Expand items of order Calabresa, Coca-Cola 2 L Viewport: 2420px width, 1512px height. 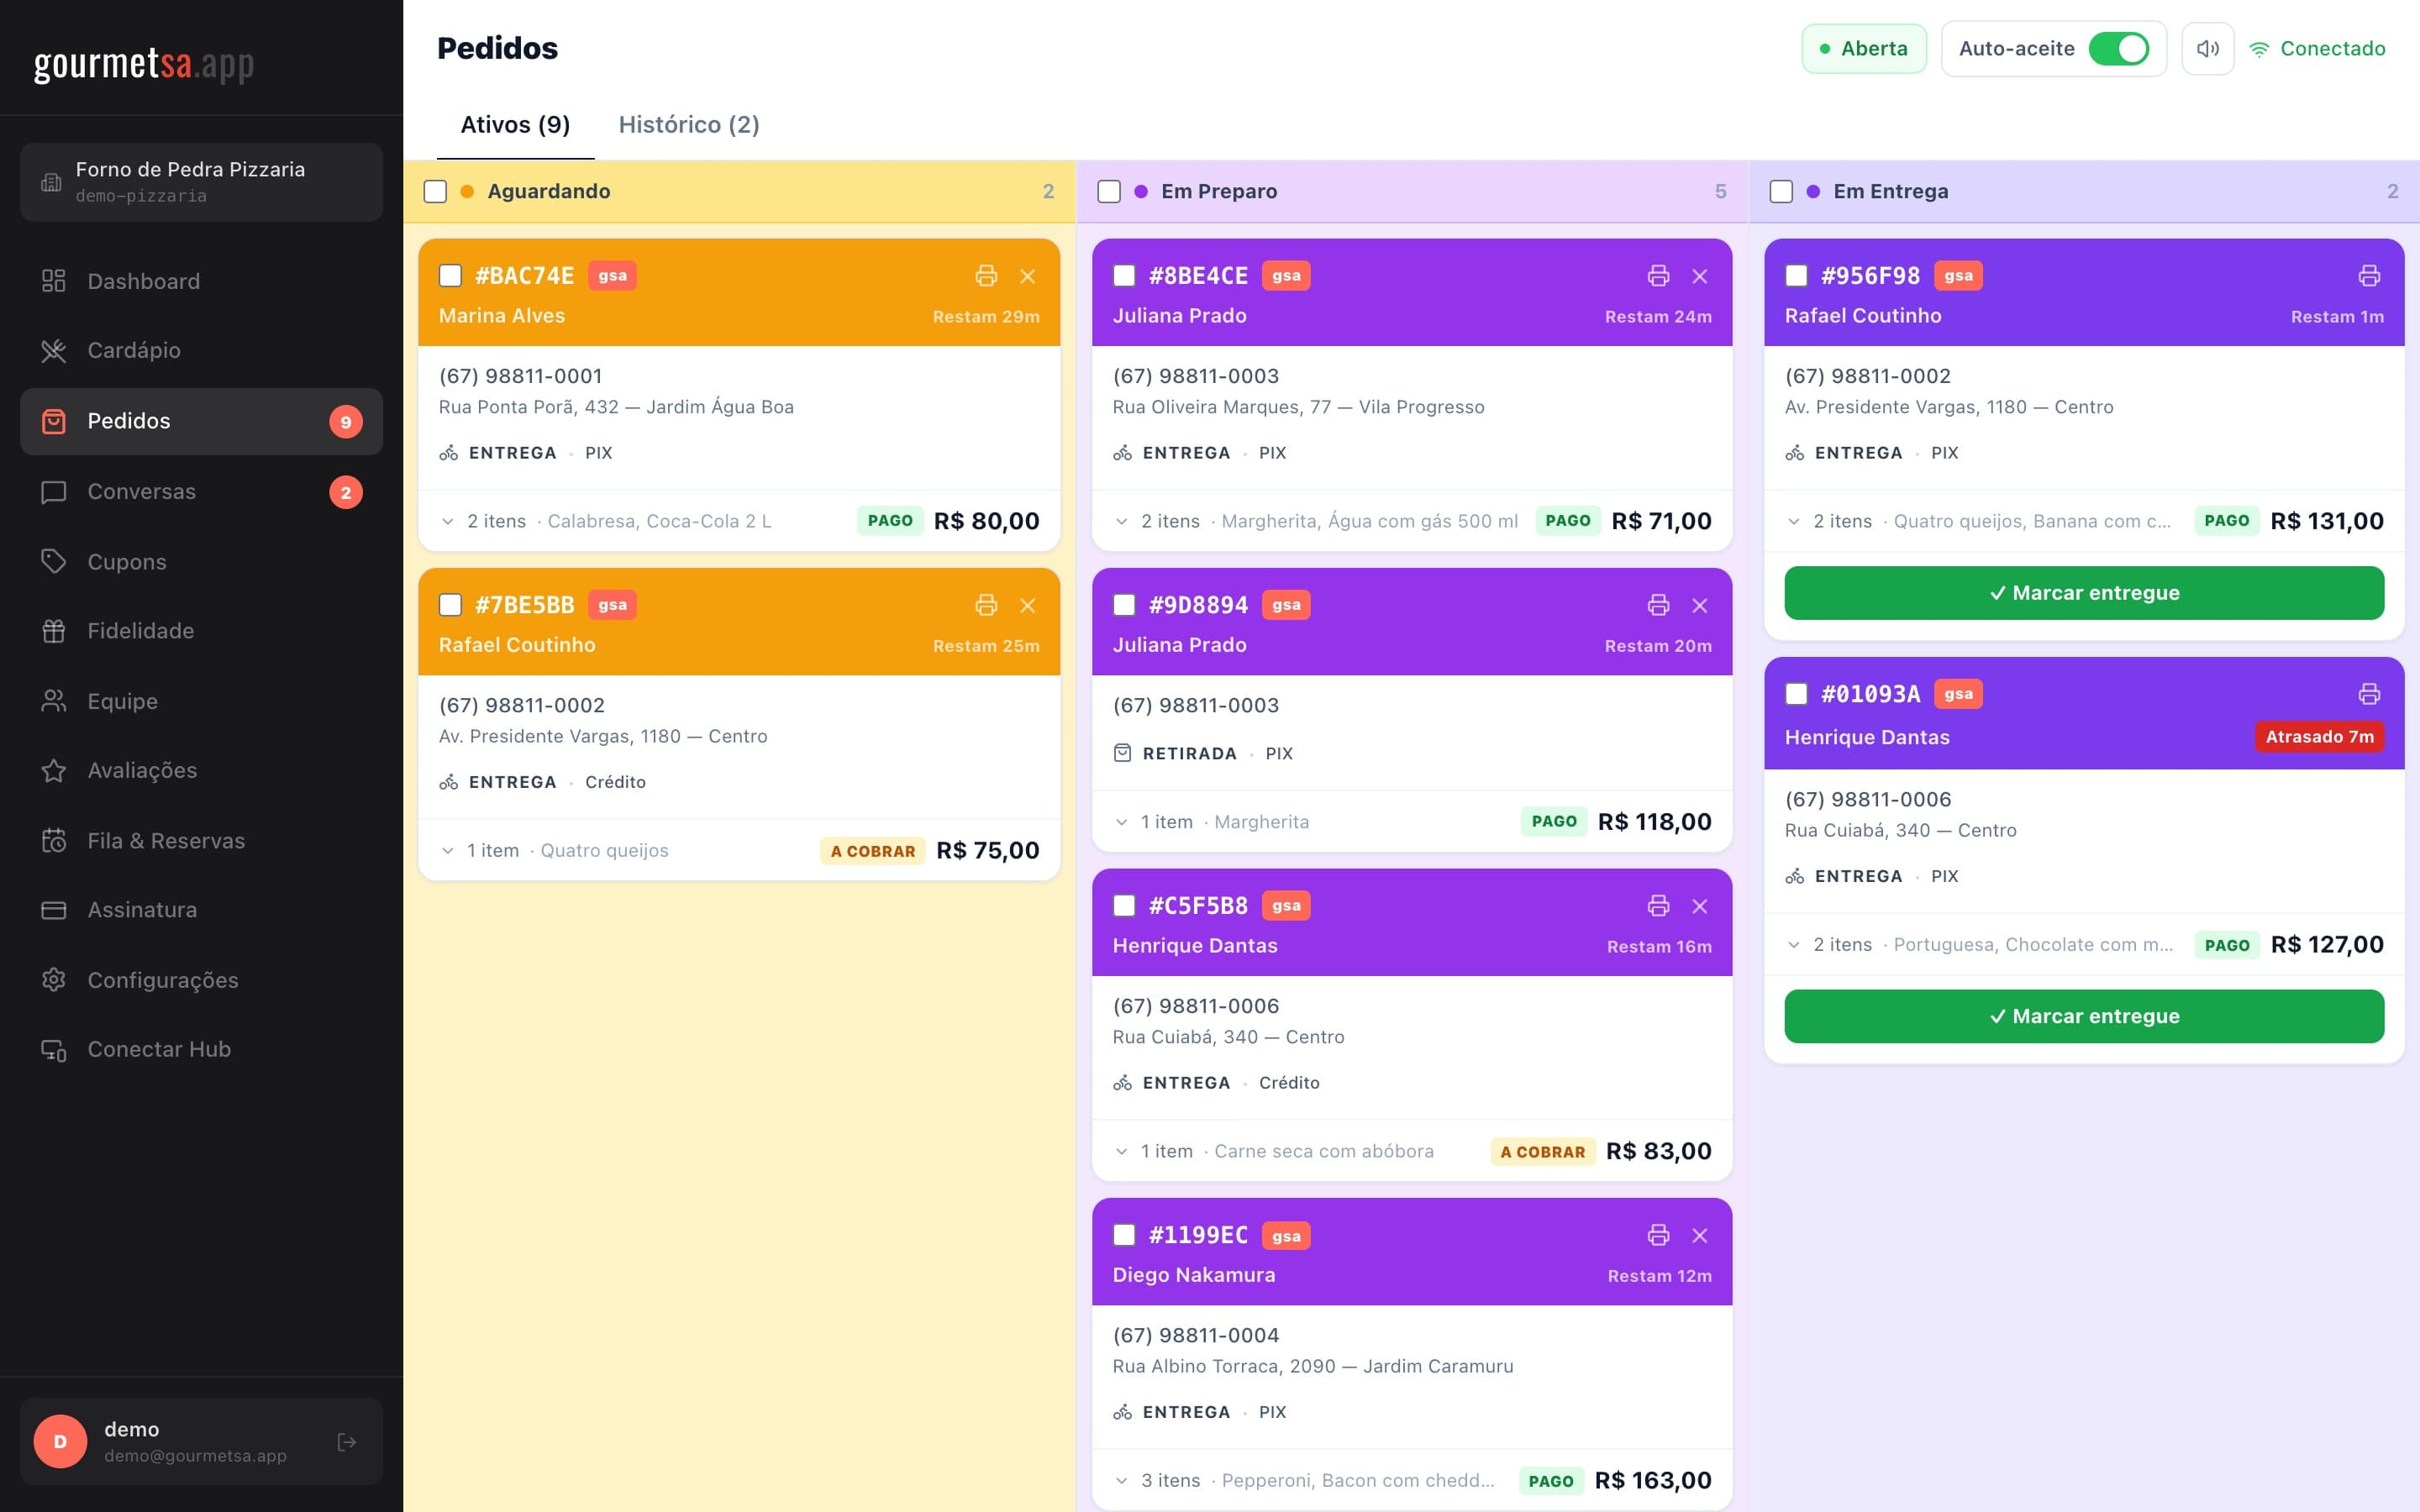pos(447,521)
